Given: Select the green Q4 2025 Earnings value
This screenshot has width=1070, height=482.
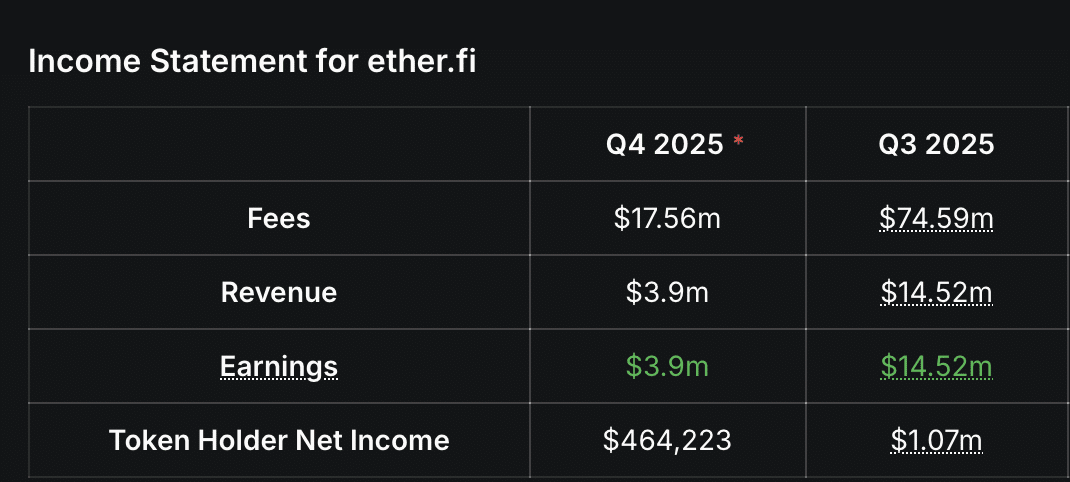Looking at the screenshot, I should [x=667, y=366].
